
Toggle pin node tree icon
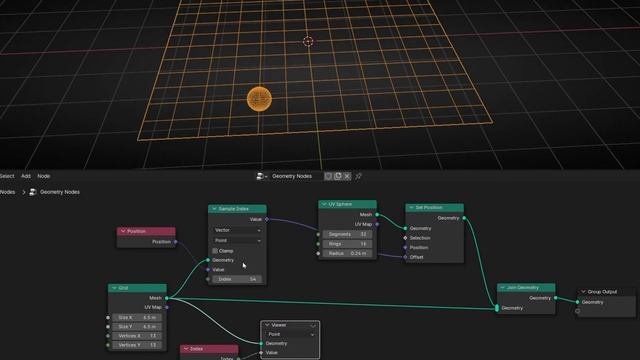coord(358,176)
